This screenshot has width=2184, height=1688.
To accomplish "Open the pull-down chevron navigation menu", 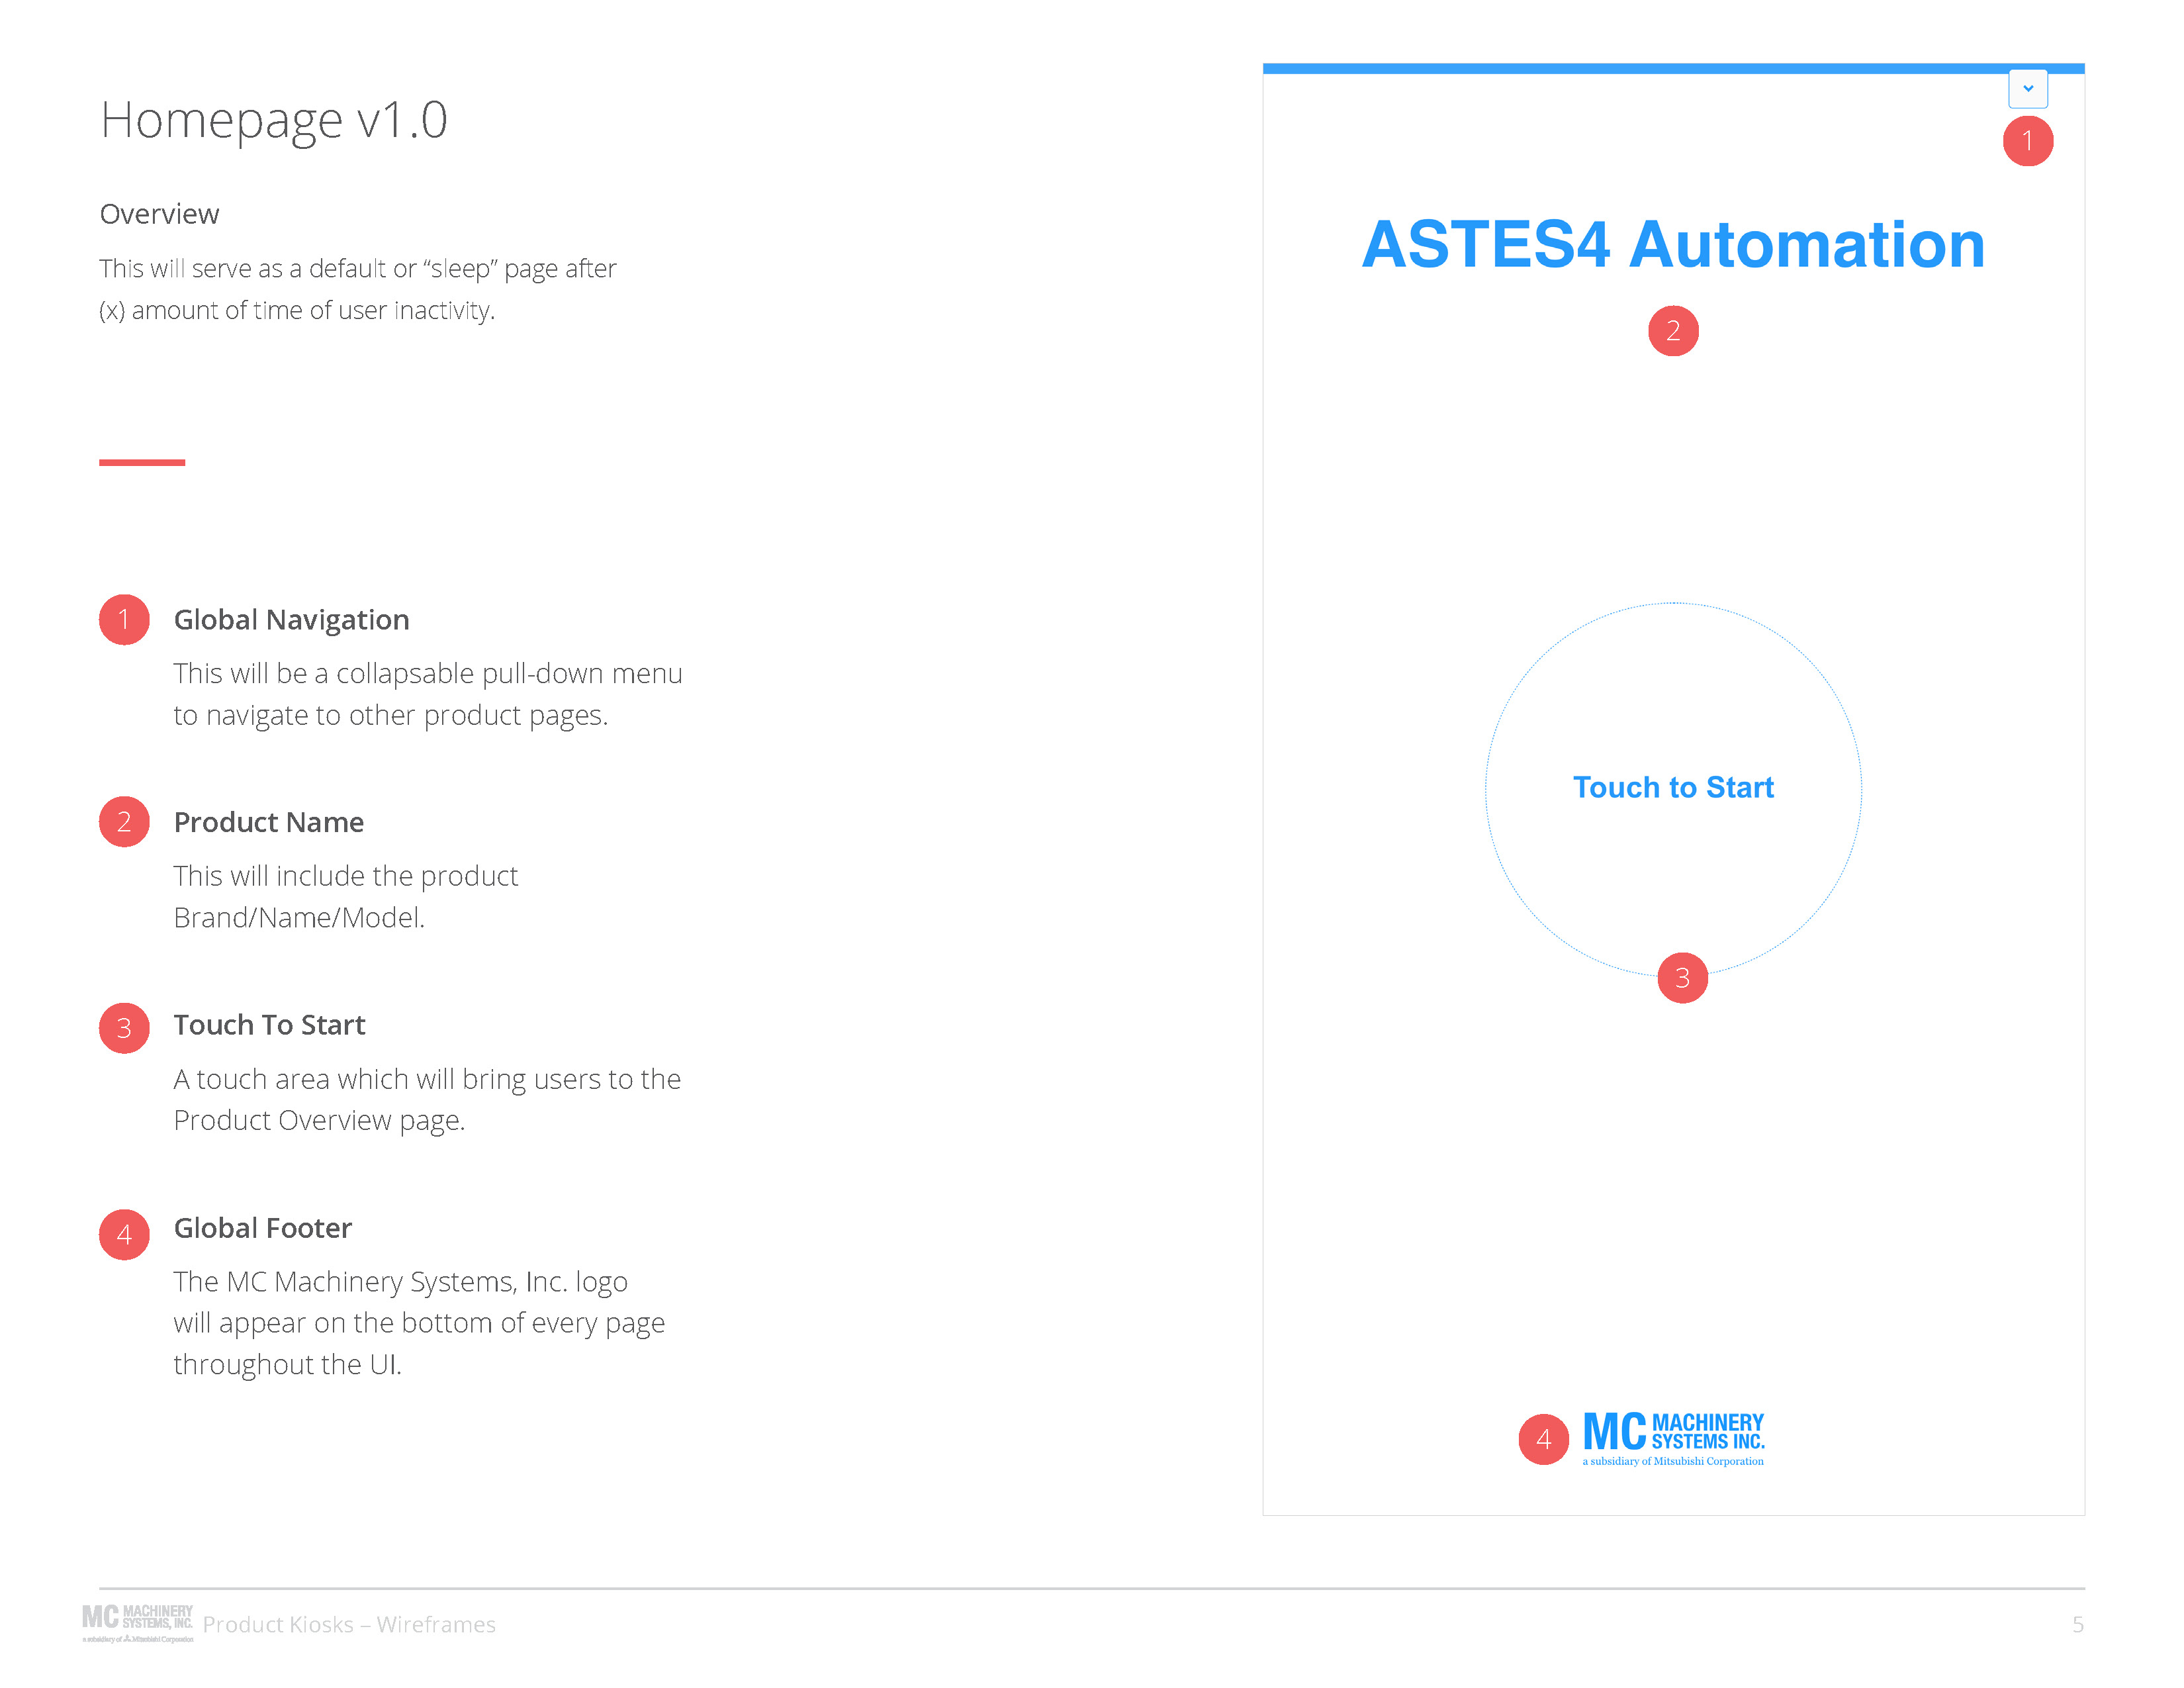I will [x=2027, y=88].
